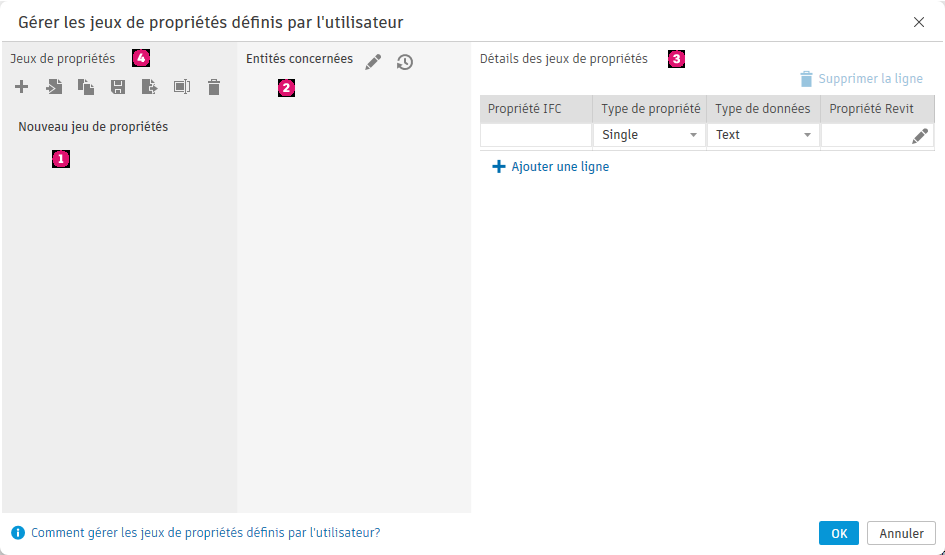Reset Entités concernées with history icon
Viewport: 945px width, 555px height.
point(405,61)
